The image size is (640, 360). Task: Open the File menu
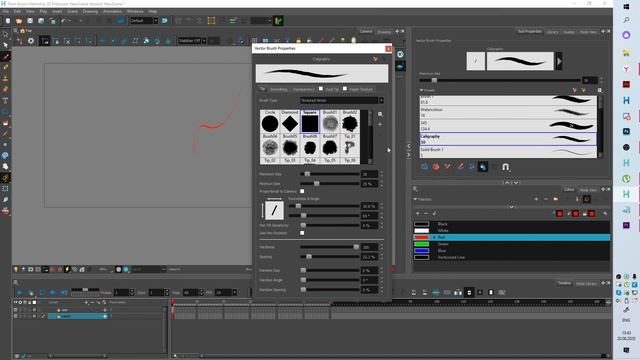coord(6,11)
